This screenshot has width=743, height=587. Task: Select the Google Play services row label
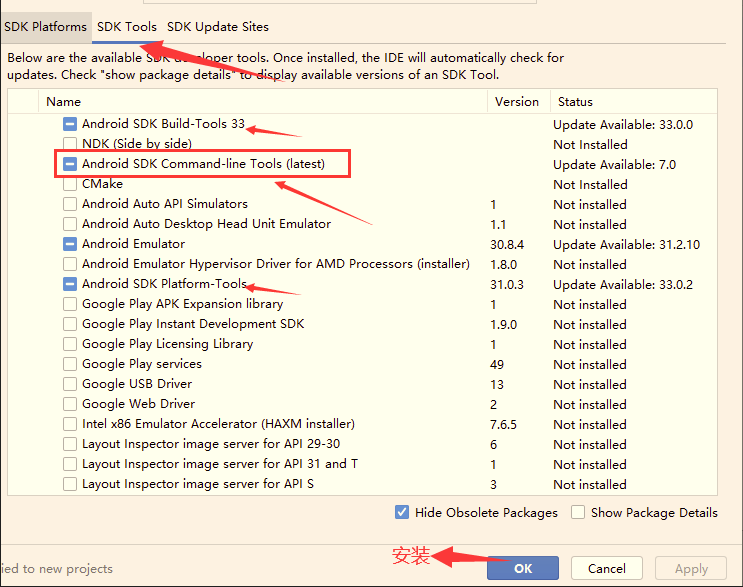[x=142, y=364]
